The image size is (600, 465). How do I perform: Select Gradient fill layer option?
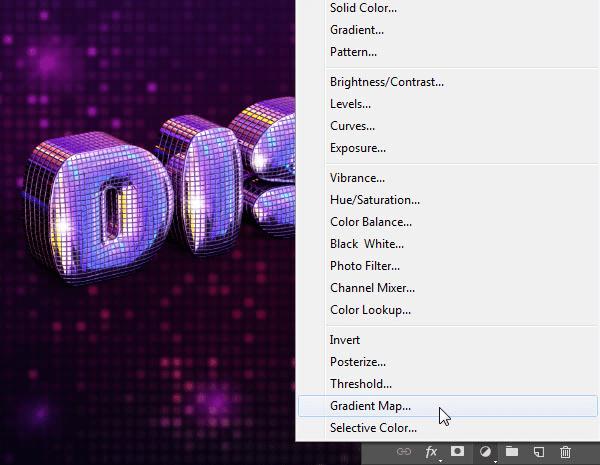pos(357,30)
